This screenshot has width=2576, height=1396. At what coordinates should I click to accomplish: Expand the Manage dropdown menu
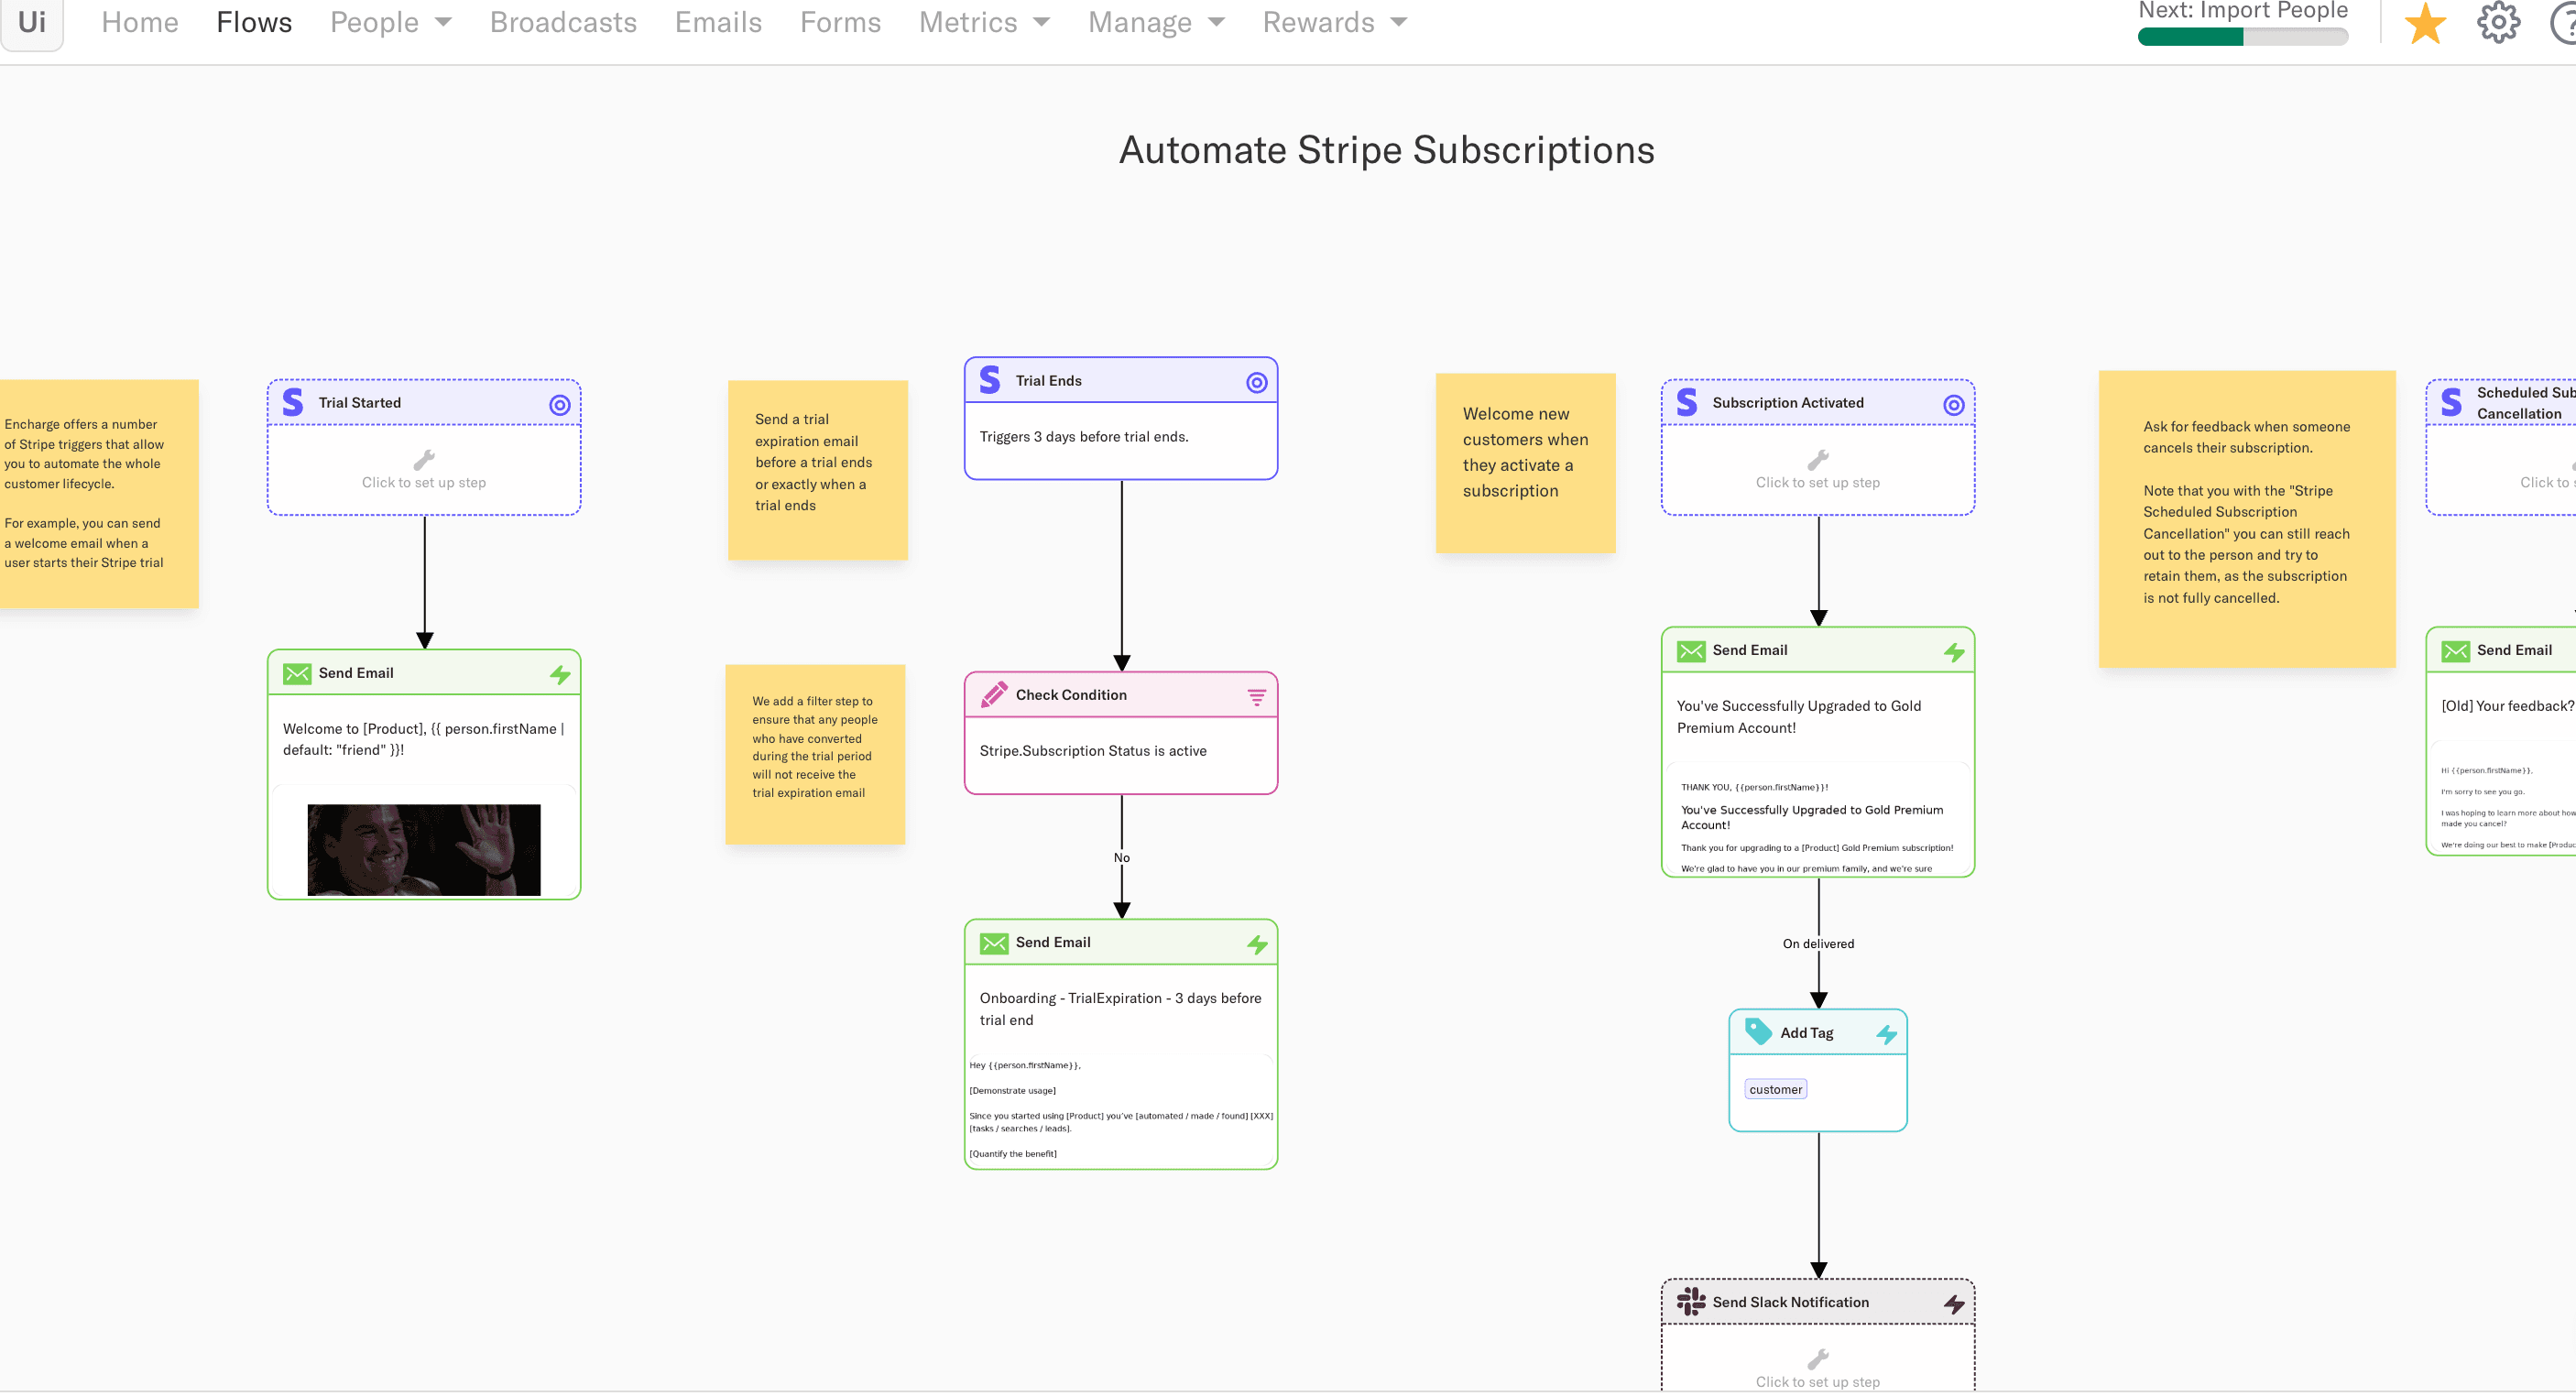1156,22
